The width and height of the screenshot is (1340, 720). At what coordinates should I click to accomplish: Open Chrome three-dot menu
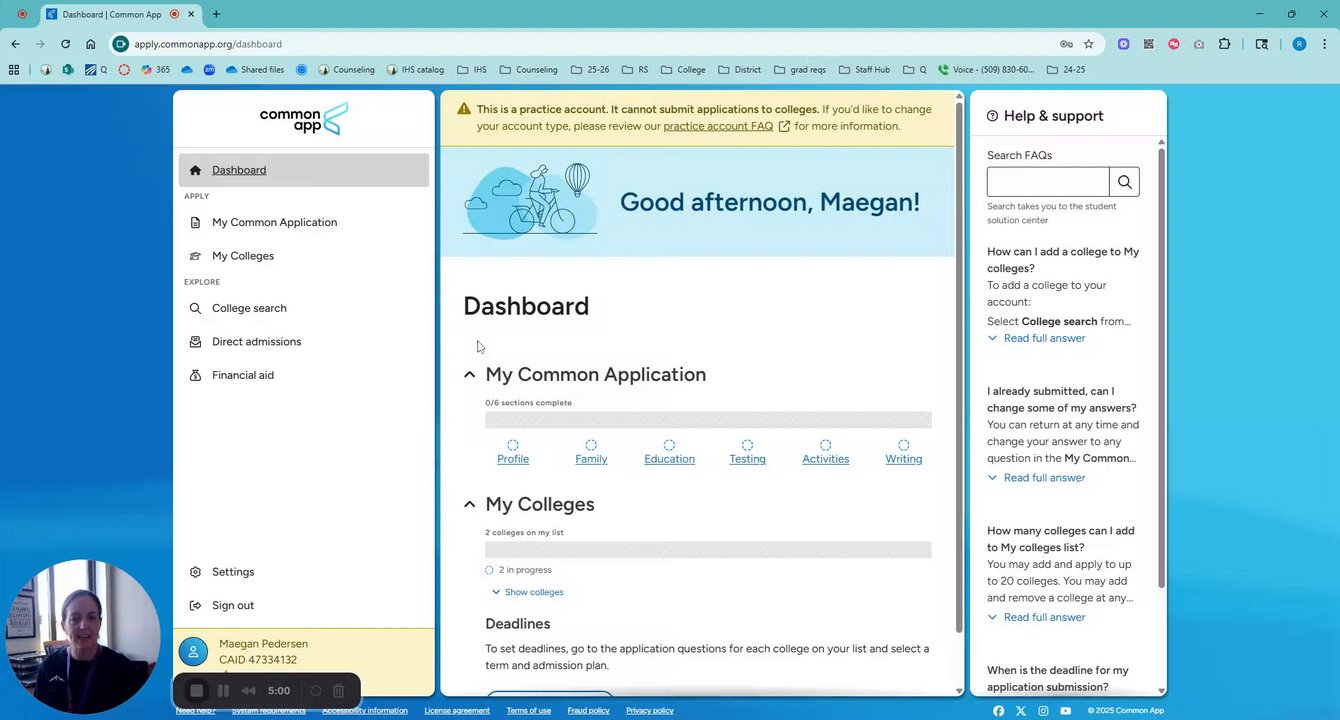[x=1325, y=44]
